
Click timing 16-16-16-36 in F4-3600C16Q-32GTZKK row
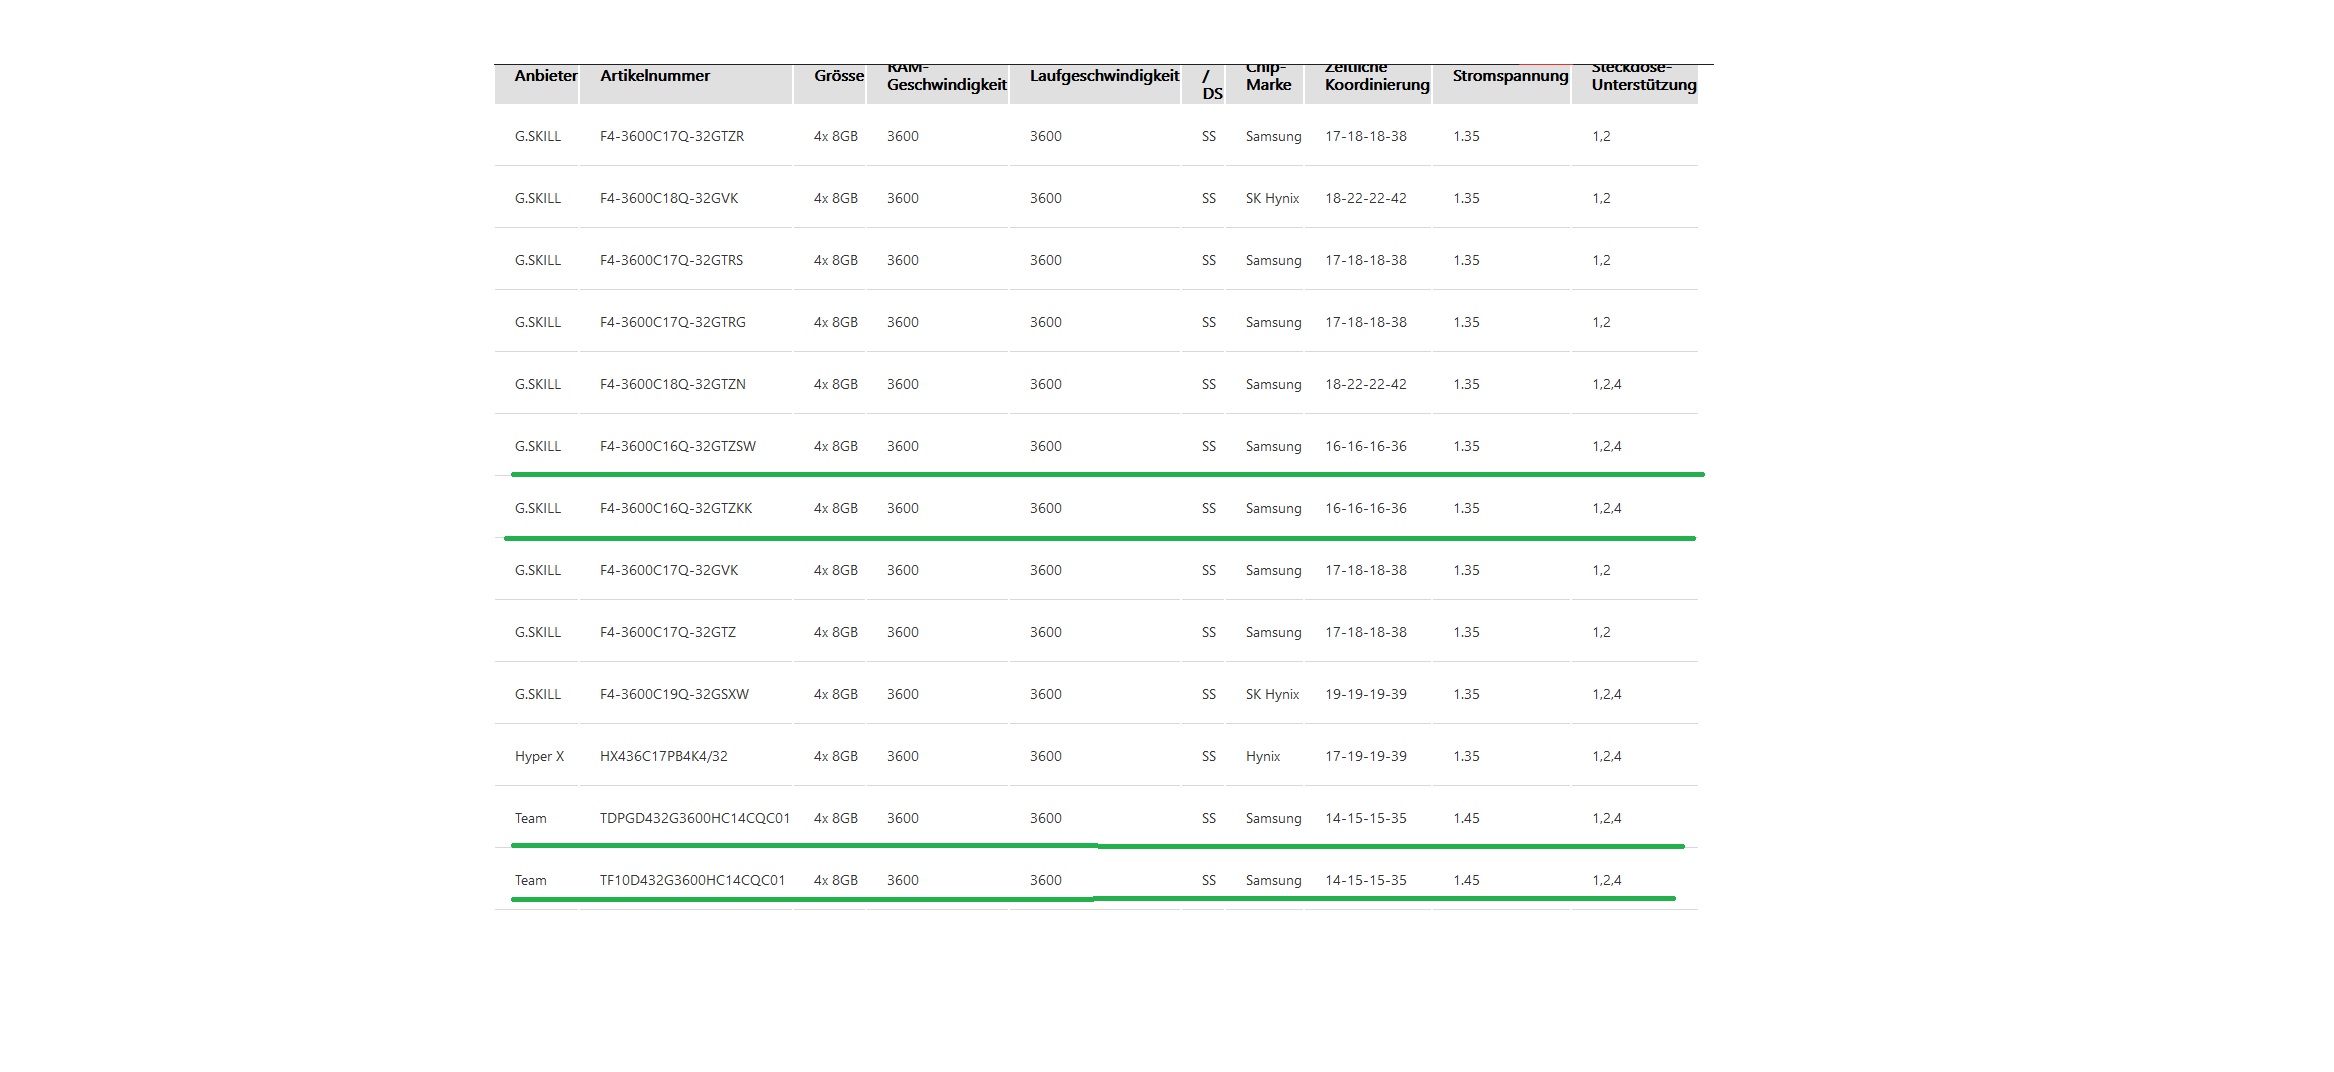coord(1366,508)
